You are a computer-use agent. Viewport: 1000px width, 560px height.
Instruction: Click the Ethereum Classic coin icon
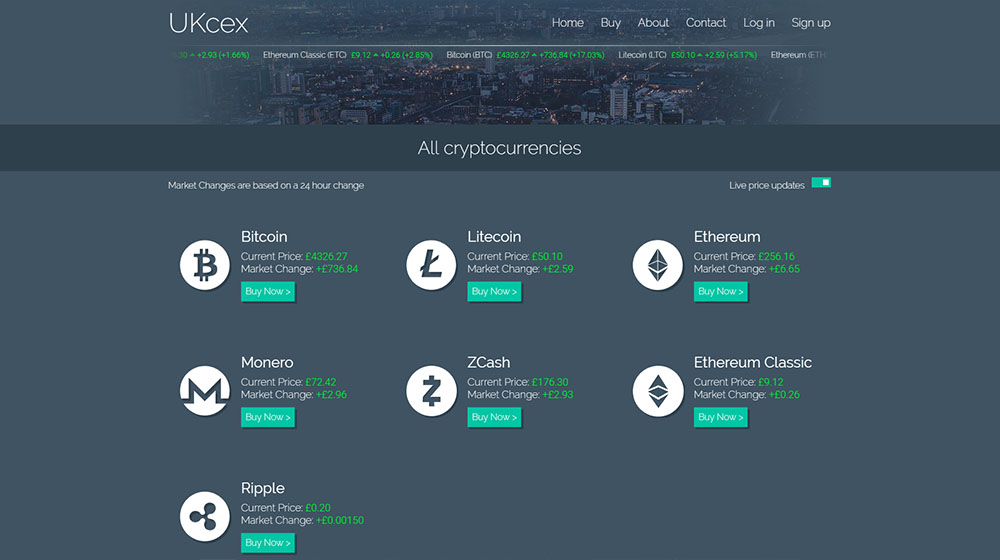tap(658, 390)
